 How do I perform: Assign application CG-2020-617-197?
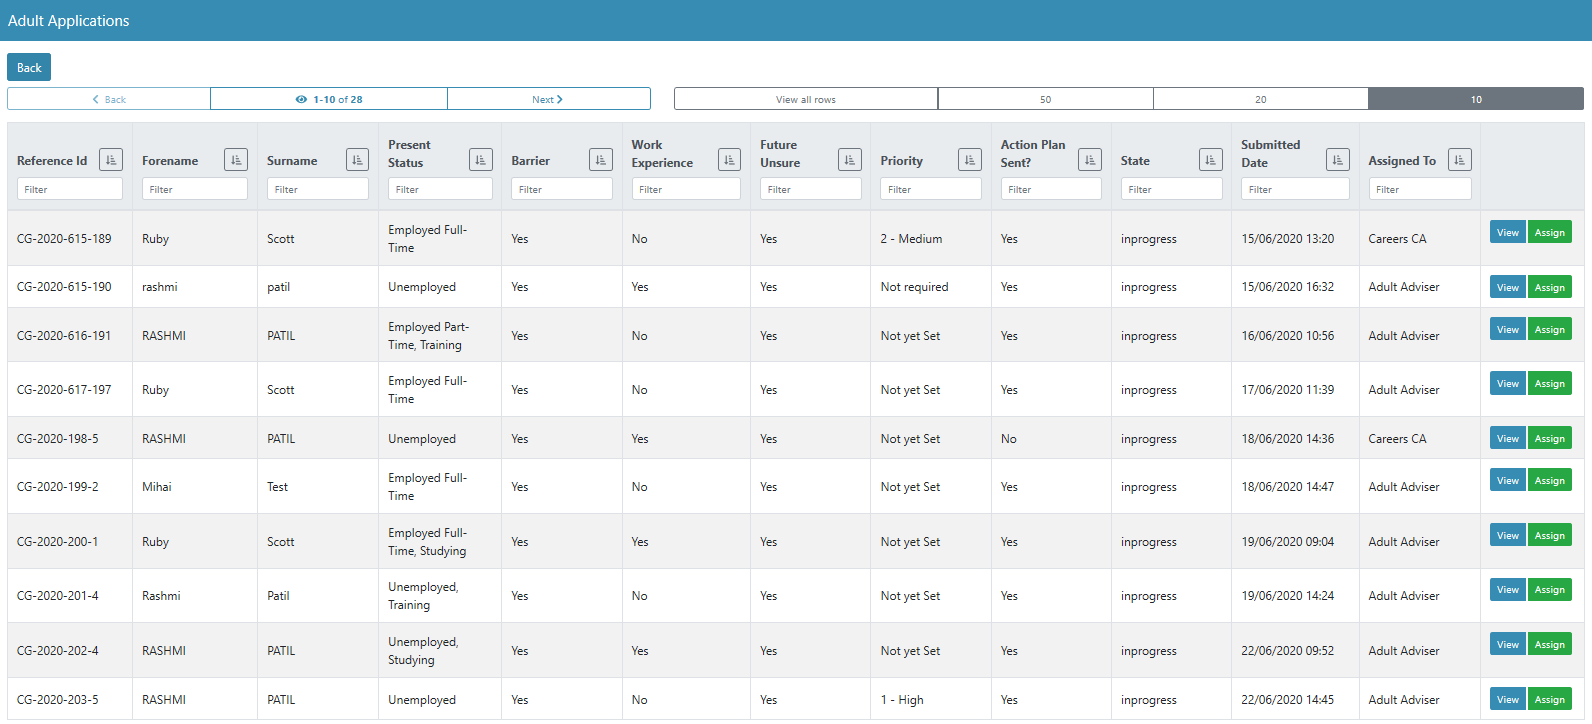tap(1550, 383)
